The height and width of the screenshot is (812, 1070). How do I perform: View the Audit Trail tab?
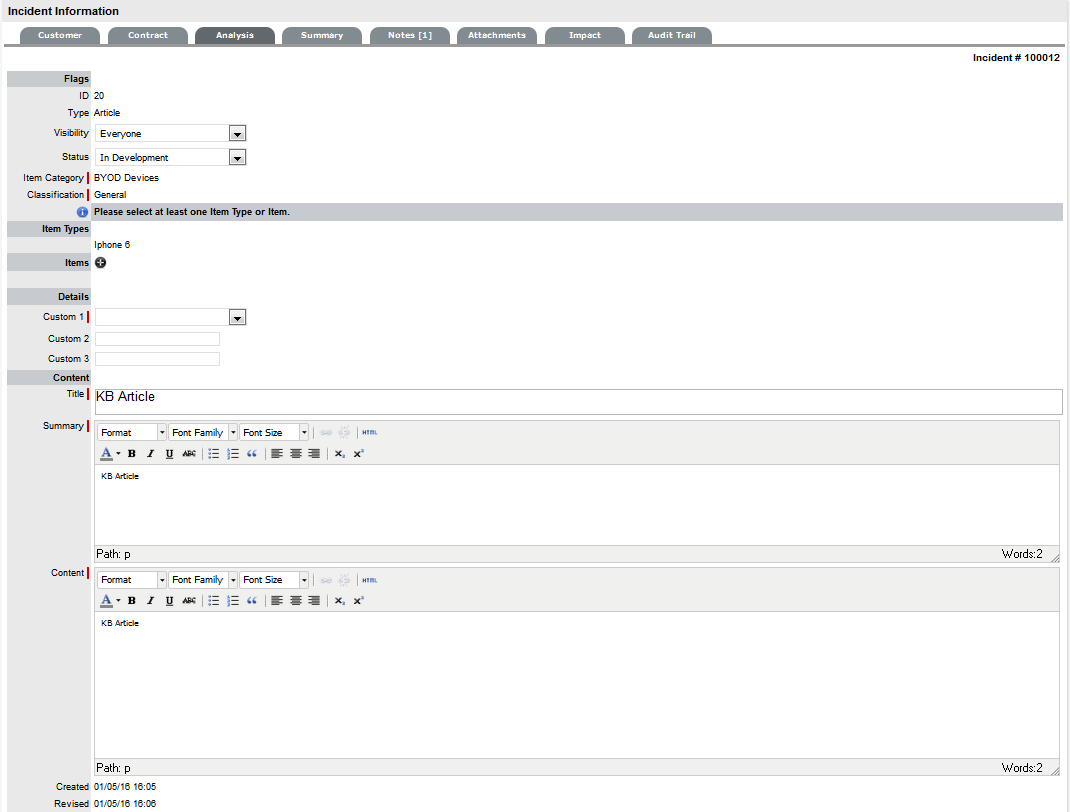[672, 35]
